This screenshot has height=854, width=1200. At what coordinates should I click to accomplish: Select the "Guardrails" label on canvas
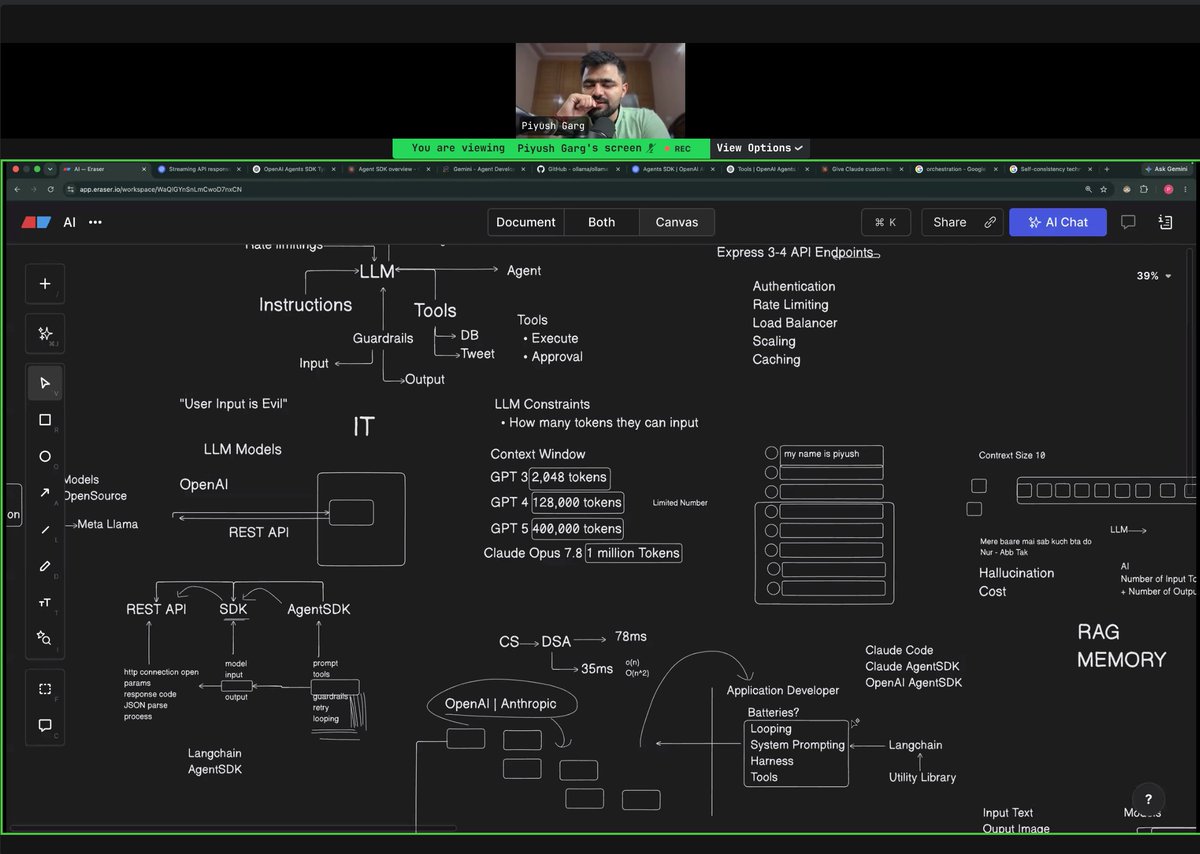(383, 339)
